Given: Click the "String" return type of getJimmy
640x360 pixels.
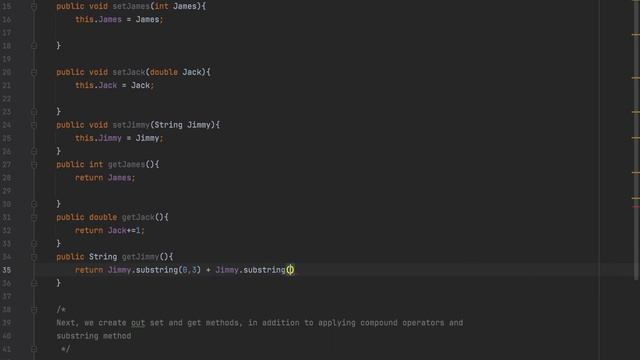Looking at the screenshot, I should tap(103, 257).
